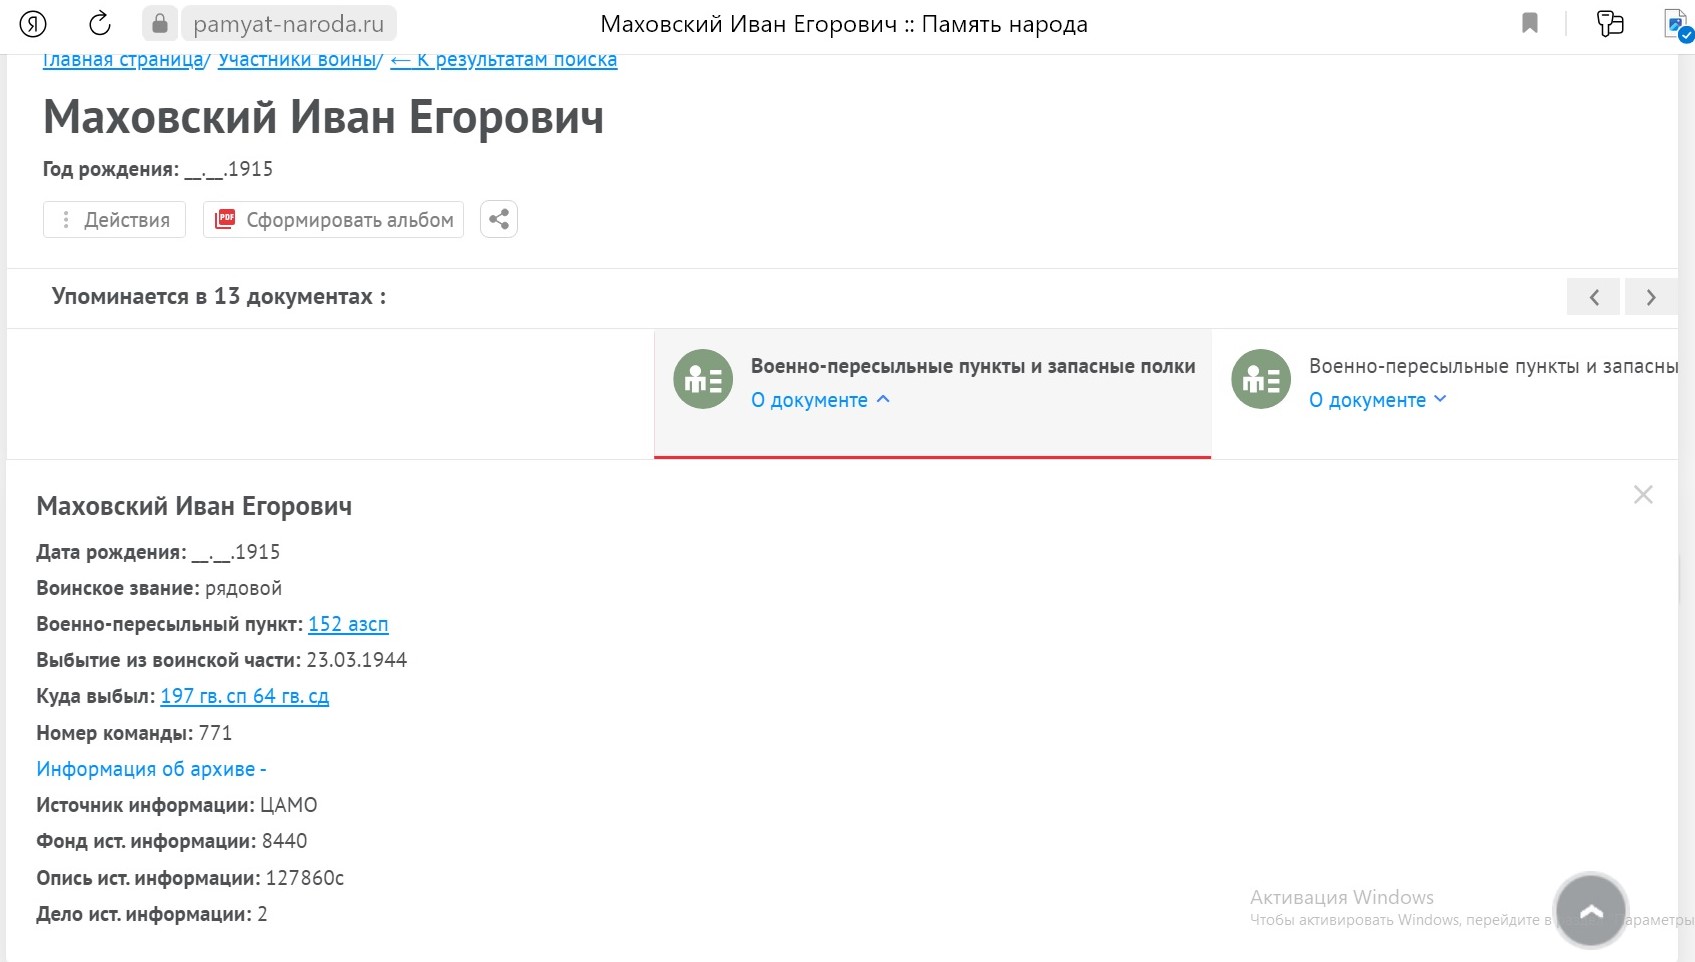Viewport: 1695px width, 962px height.
Task: Go to next document with right arrow
Action: click(1651, 297)
